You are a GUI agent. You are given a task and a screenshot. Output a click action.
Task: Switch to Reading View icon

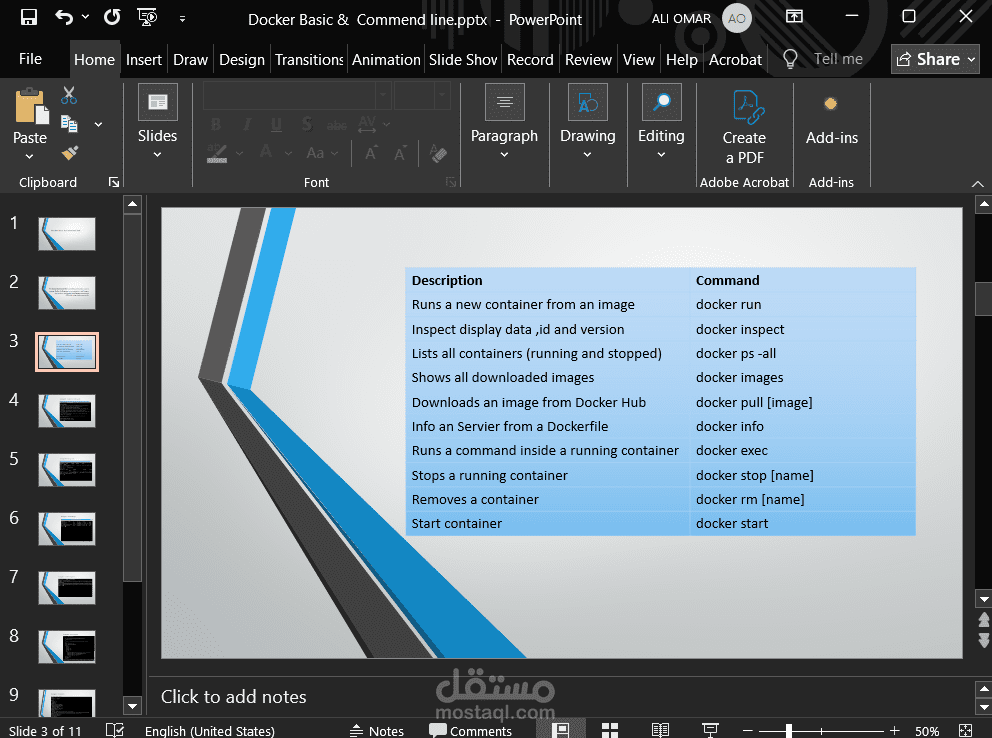click(x=660, y=730)
